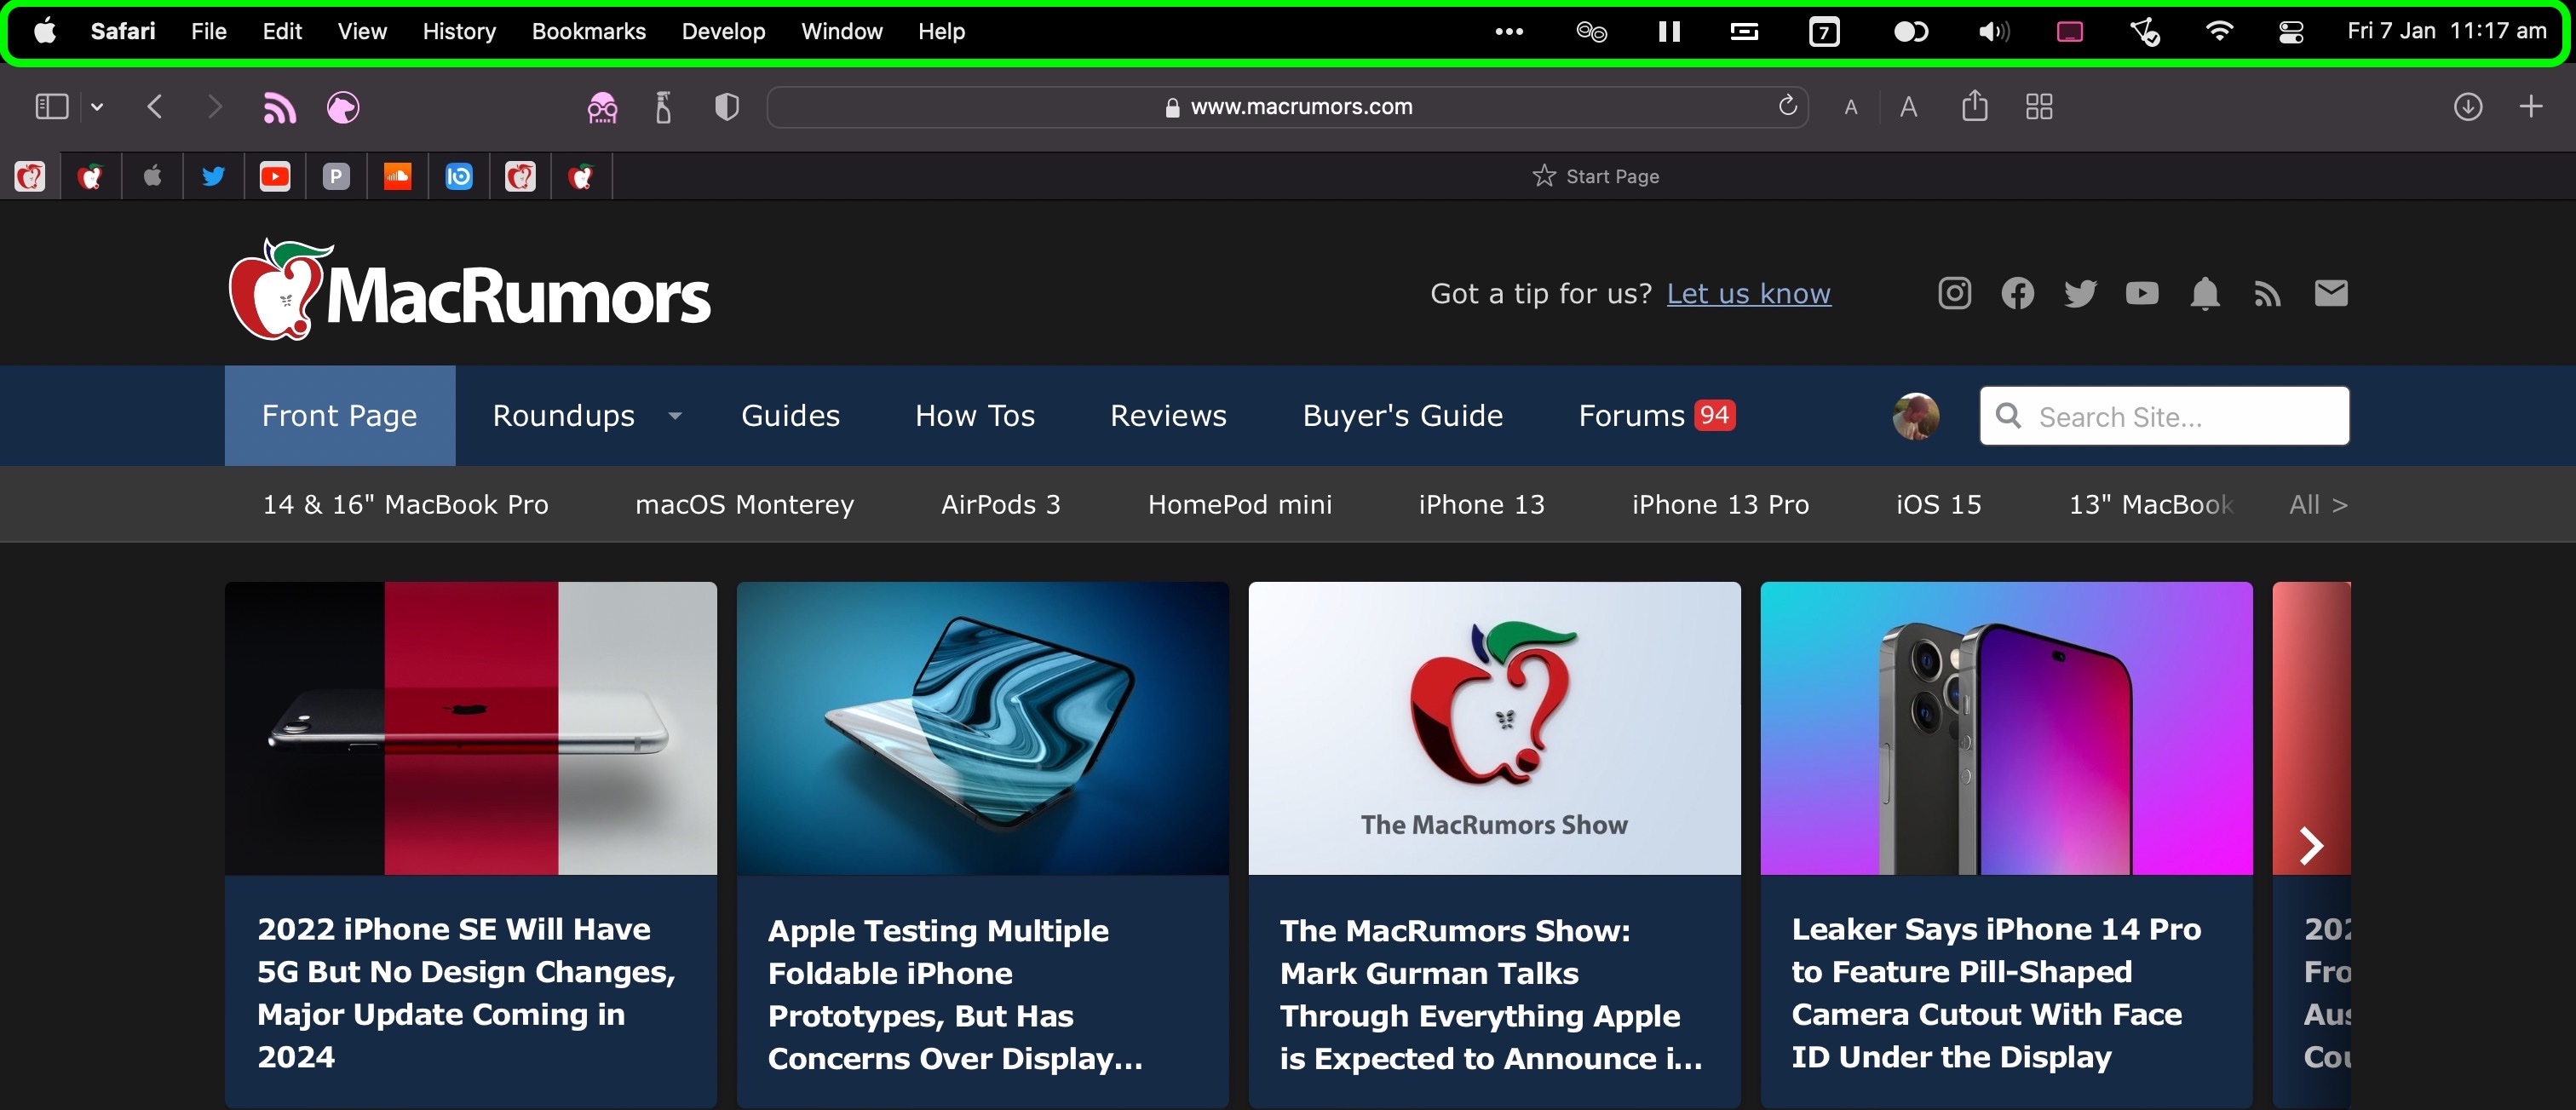
Task: Click the Tab Overview grid icon
Action: [x=2042, y=105]
